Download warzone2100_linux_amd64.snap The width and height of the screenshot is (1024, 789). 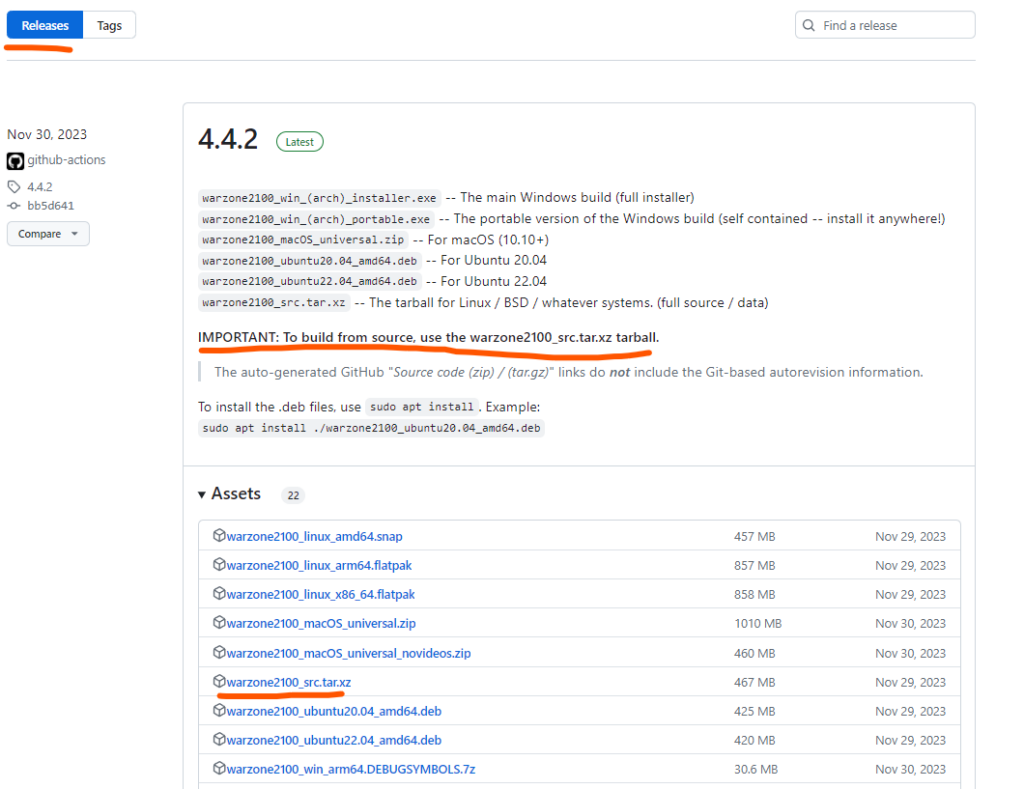pos(314,536)
